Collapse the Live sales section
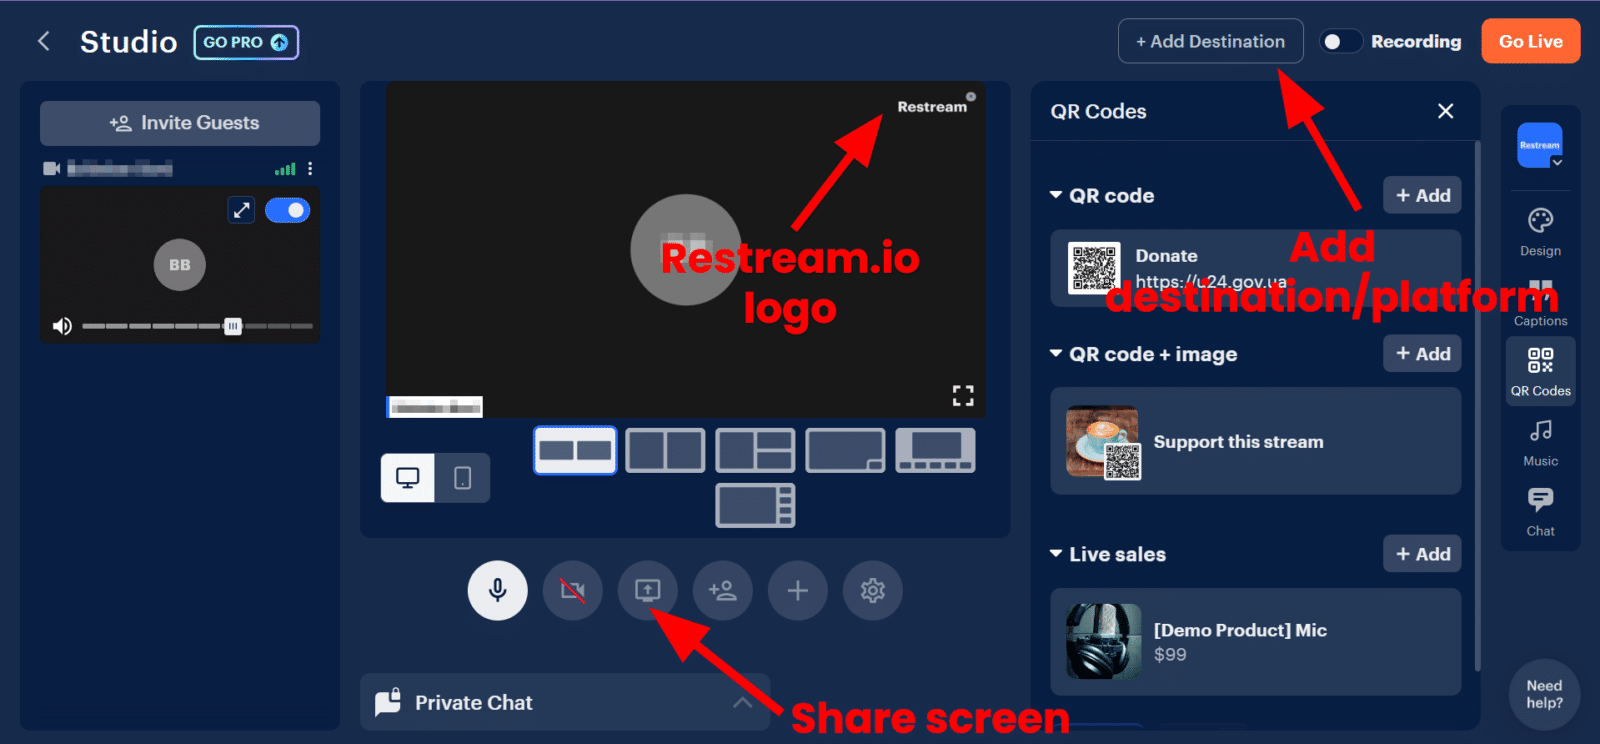The image size is (1600, 744). [1056, 553]
